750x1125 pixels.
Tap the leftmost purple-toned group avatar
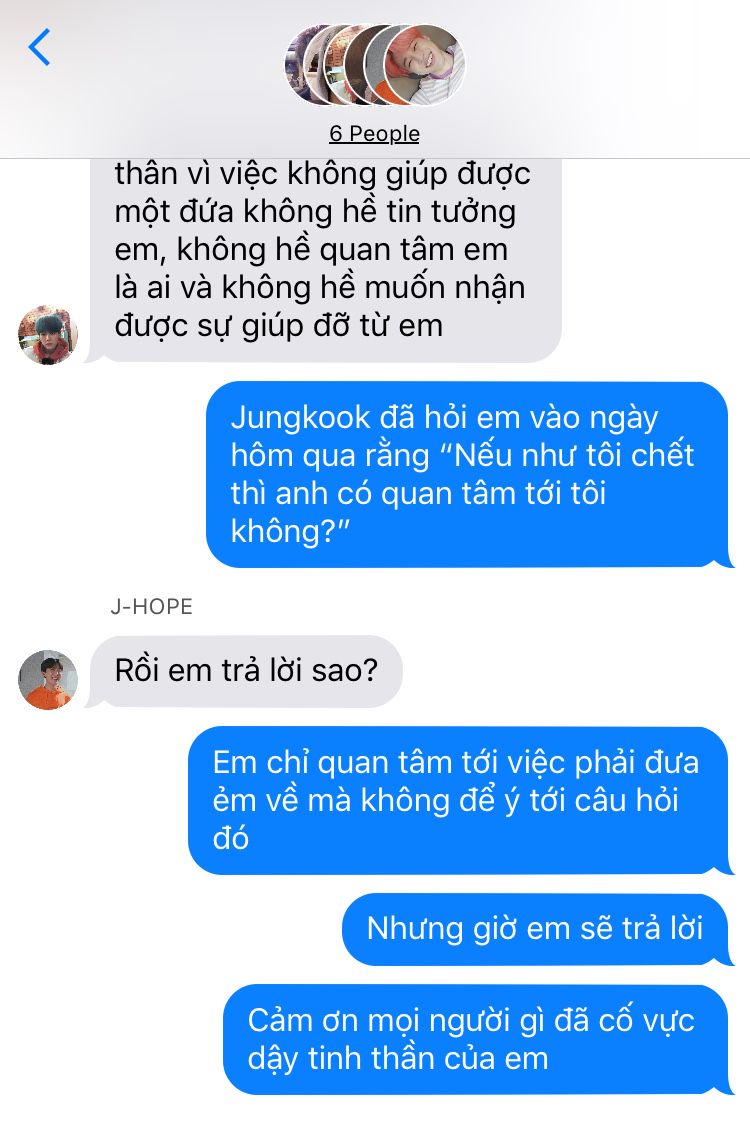(294, 65)
